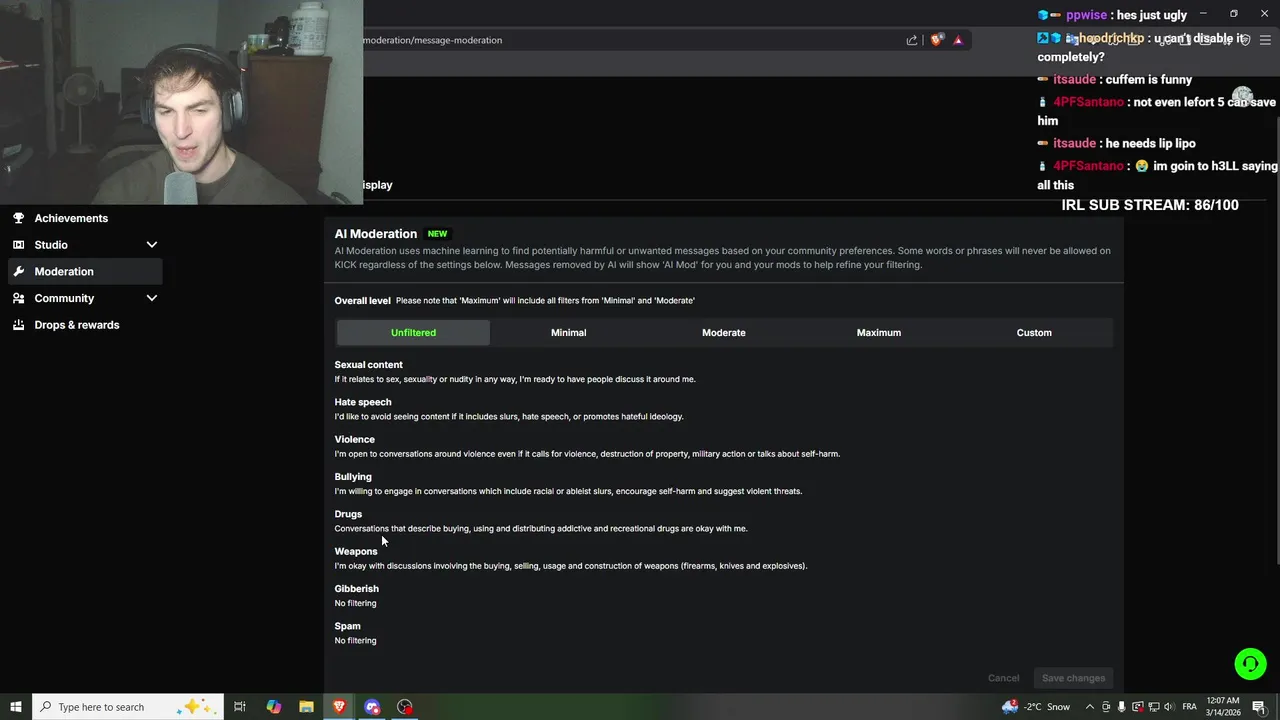Open the volume tray icon
The width and height of the screenshot is (1280, 720).
coord(1168,707)
